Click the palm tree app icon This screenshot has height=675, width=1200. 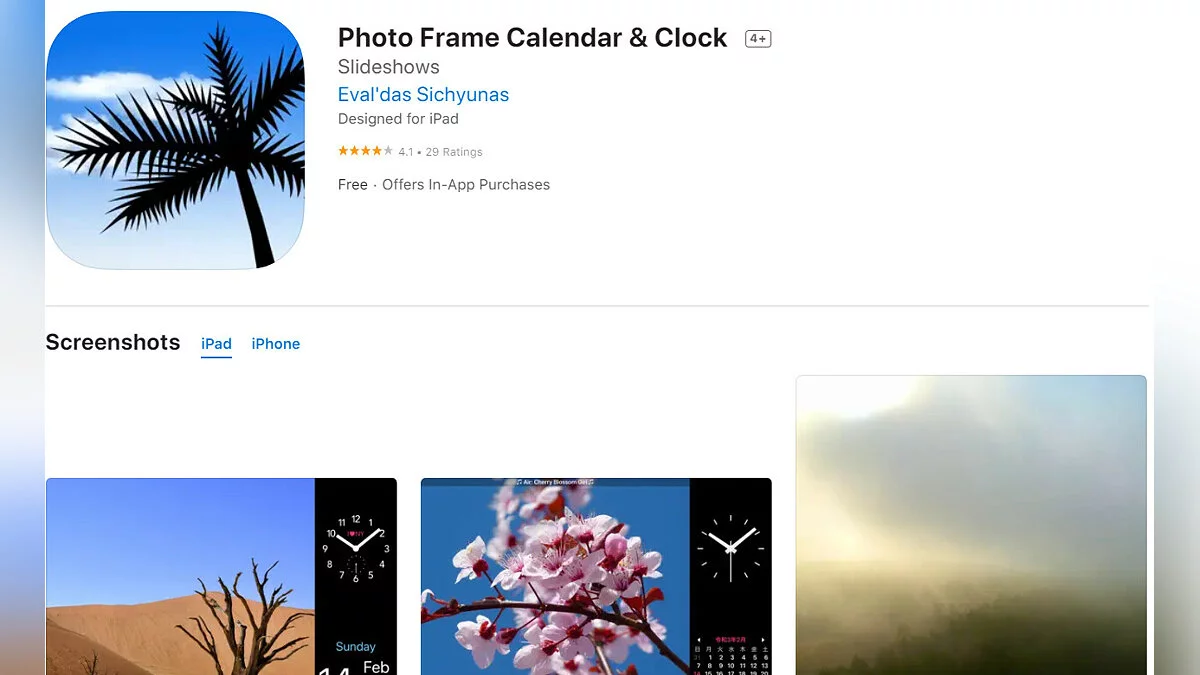point(175,140)
